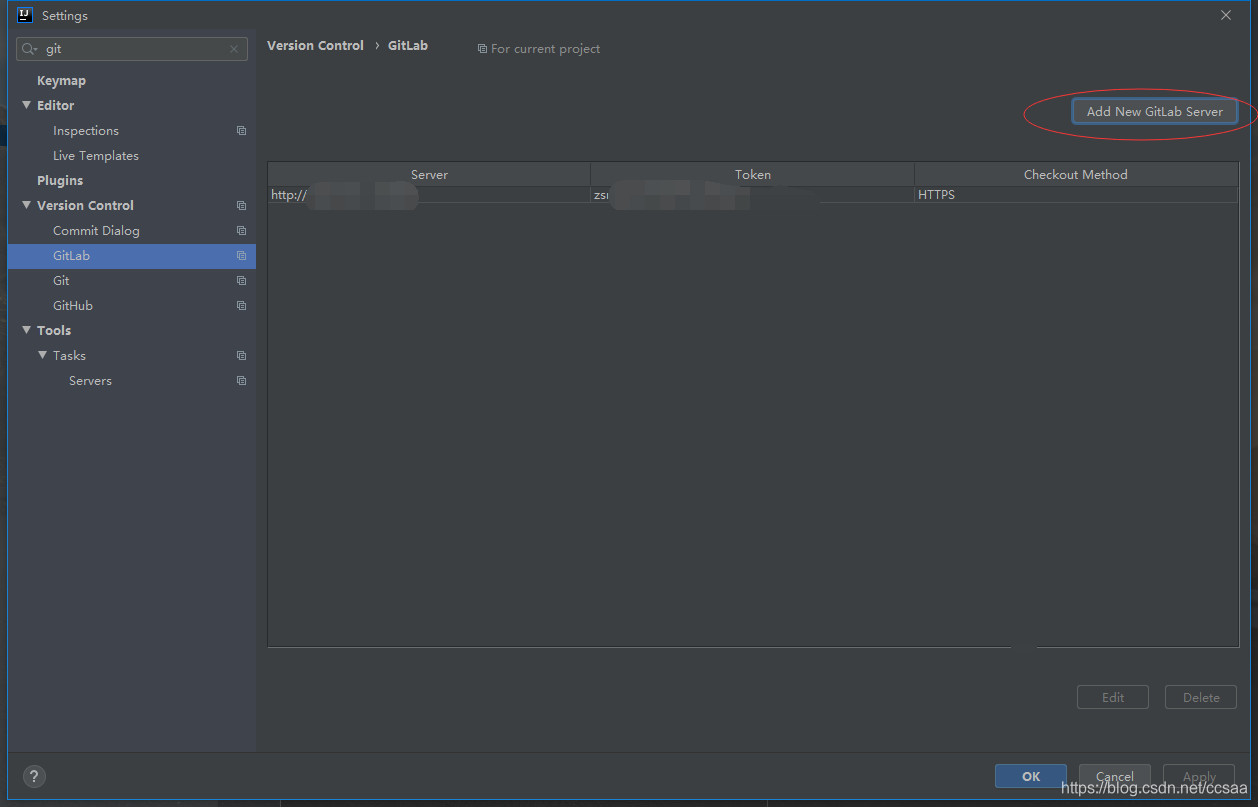
Task: Confirm settings with the OK button
Action: (1031, 776)
